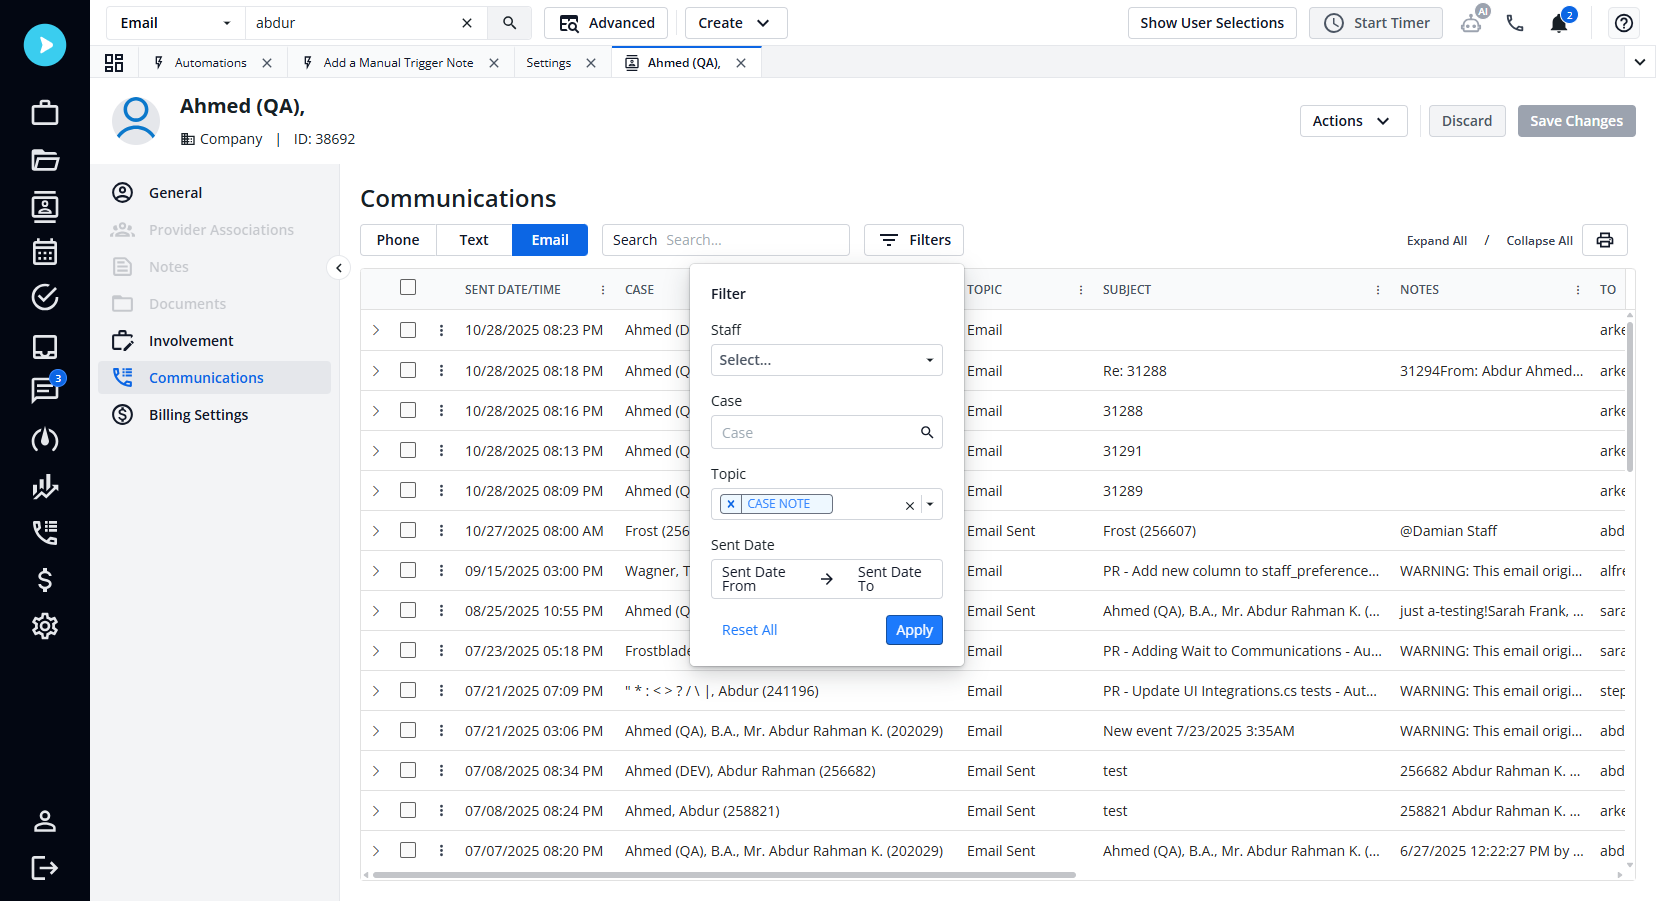Switch to the Settings tab
The image size is (1656, 901).
click(548, 62)
